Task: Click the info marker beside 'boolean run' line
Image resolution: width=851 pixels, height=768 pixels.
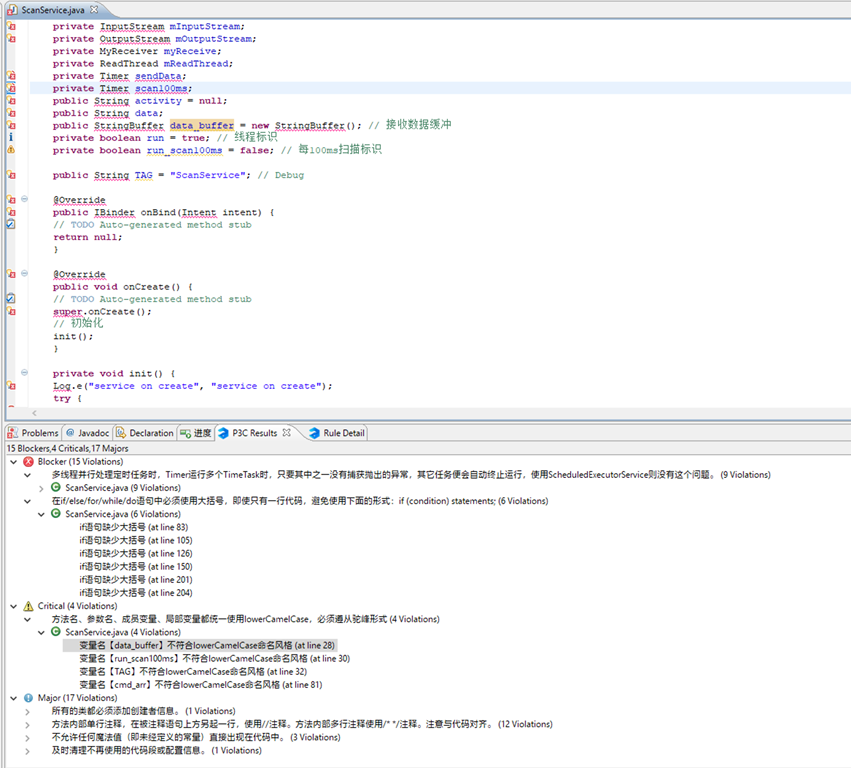Action: click(10, 137)
